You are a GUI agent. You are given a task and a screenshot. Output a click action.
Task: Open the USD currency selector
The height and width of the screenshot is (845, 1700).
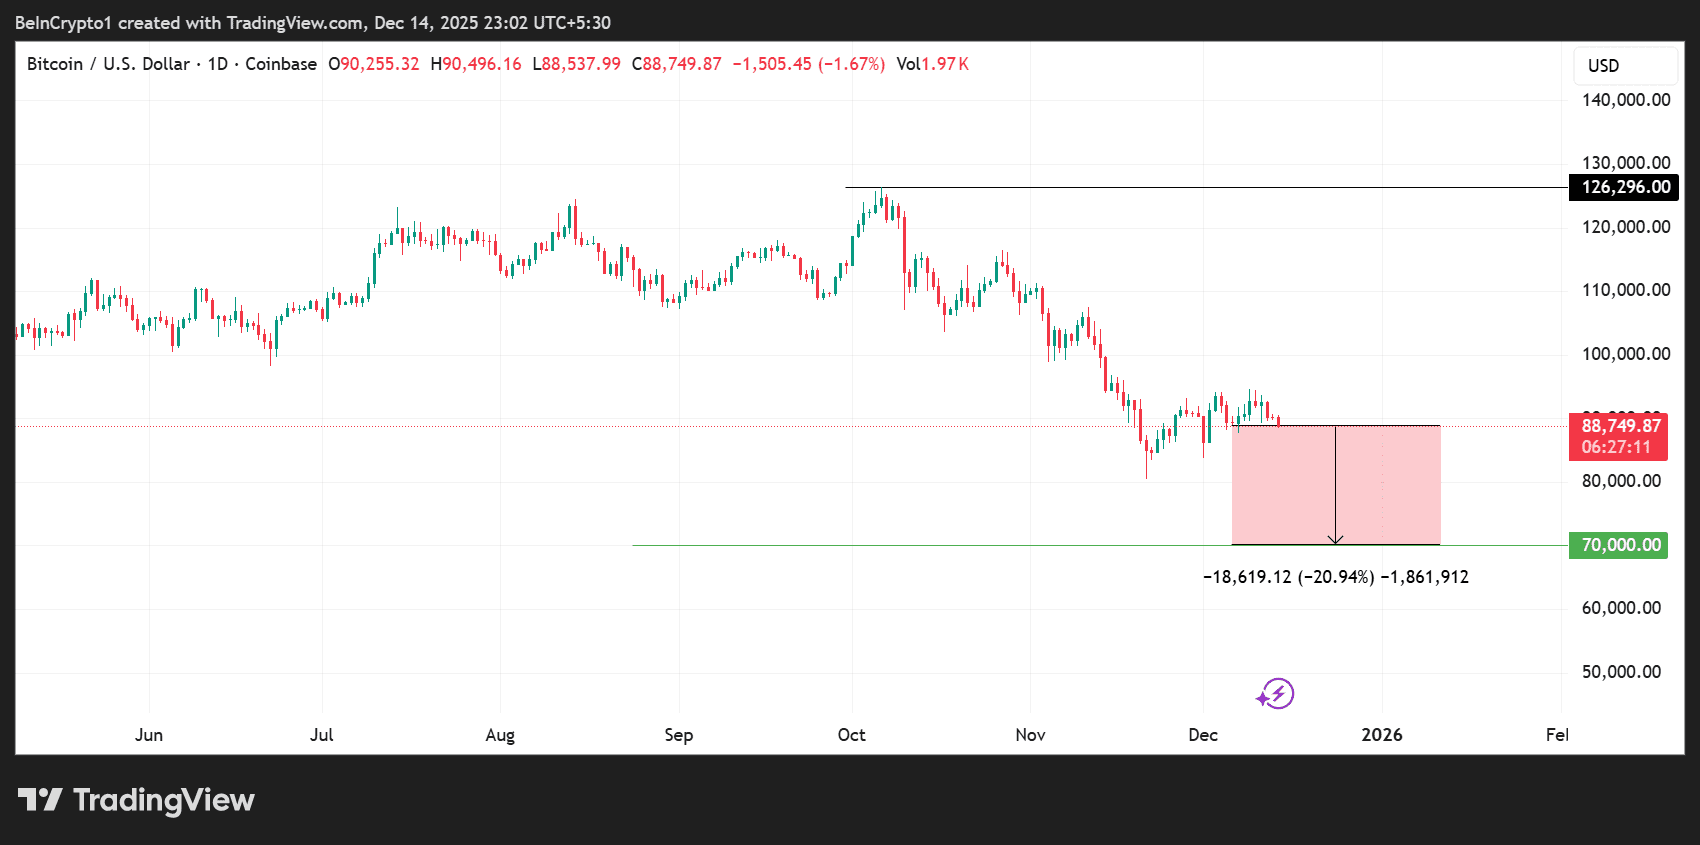[x=1624, y=66]
